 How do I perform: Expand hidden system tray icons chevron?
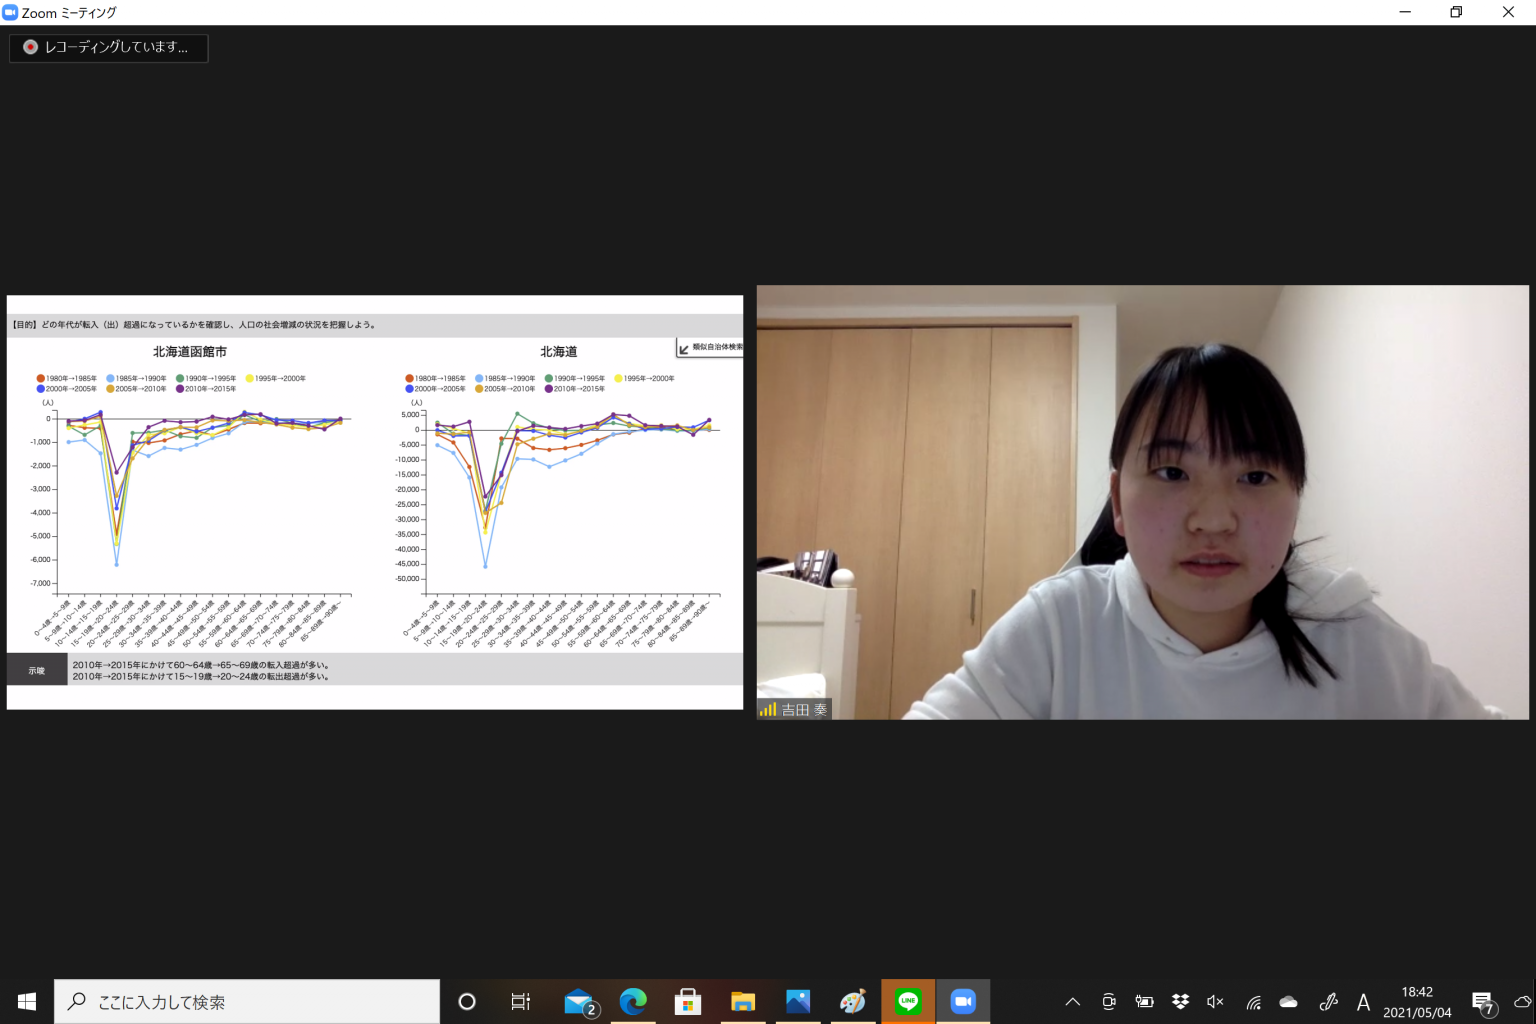pyautogui.click(x=1072, y=1001)
